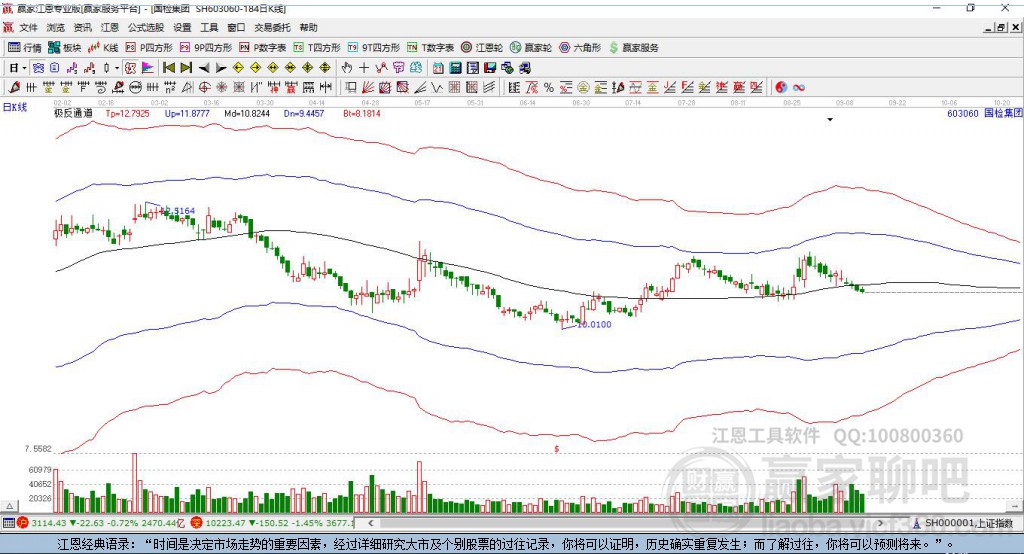Click the red-blue yin-yang icon
The height and width of the screenshot is (554, 1024).
pos(781,87)
